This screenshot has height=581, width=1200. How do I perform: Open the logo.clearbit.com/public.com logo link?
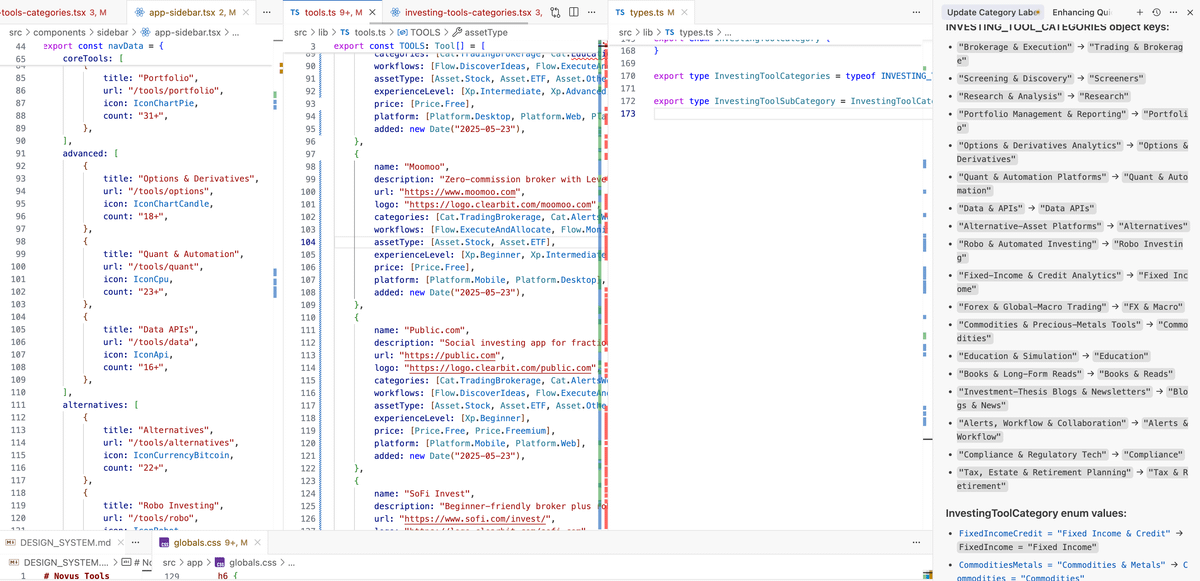(x=499, y=368)
